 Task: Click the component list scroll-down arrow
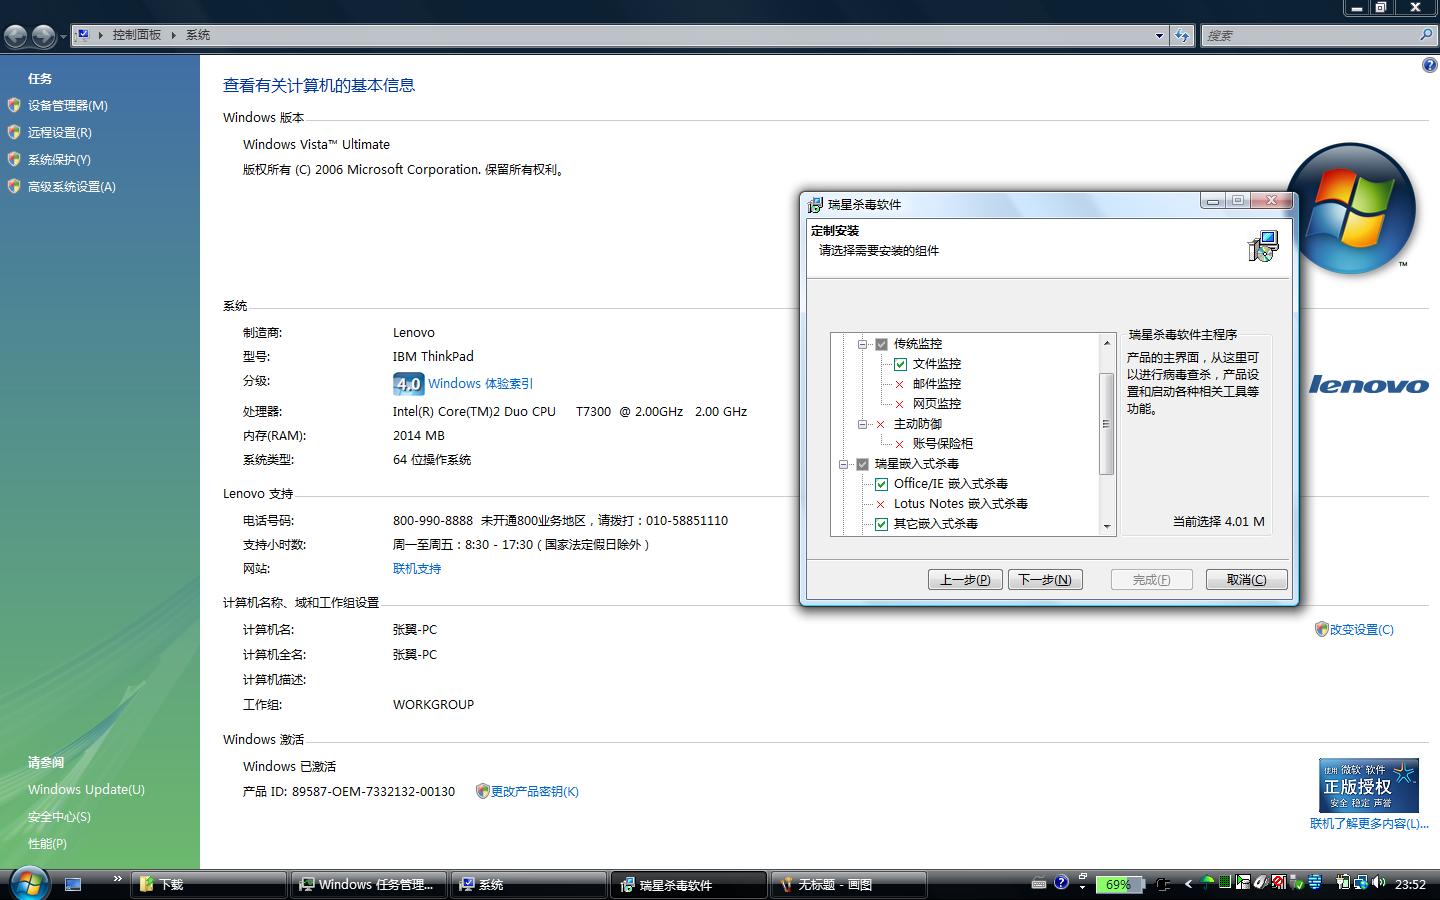click(x=1107, y=526)
